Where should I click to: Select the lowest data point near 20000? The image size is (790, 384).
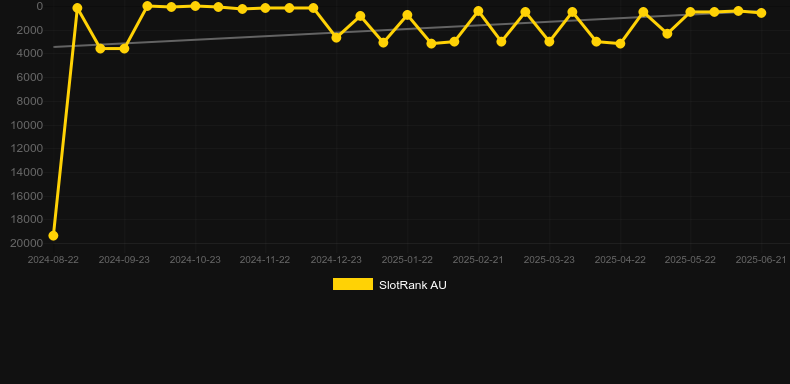(x=53, y=236)
